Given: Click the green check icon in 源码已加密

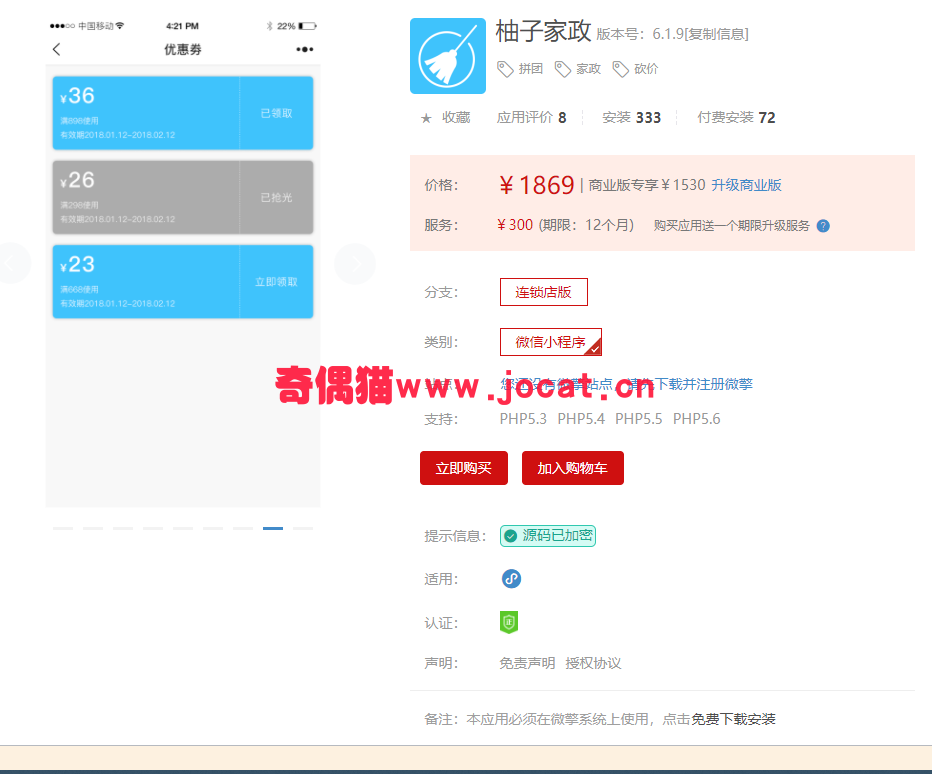Looking at the screenshot, I should [511, 536].
